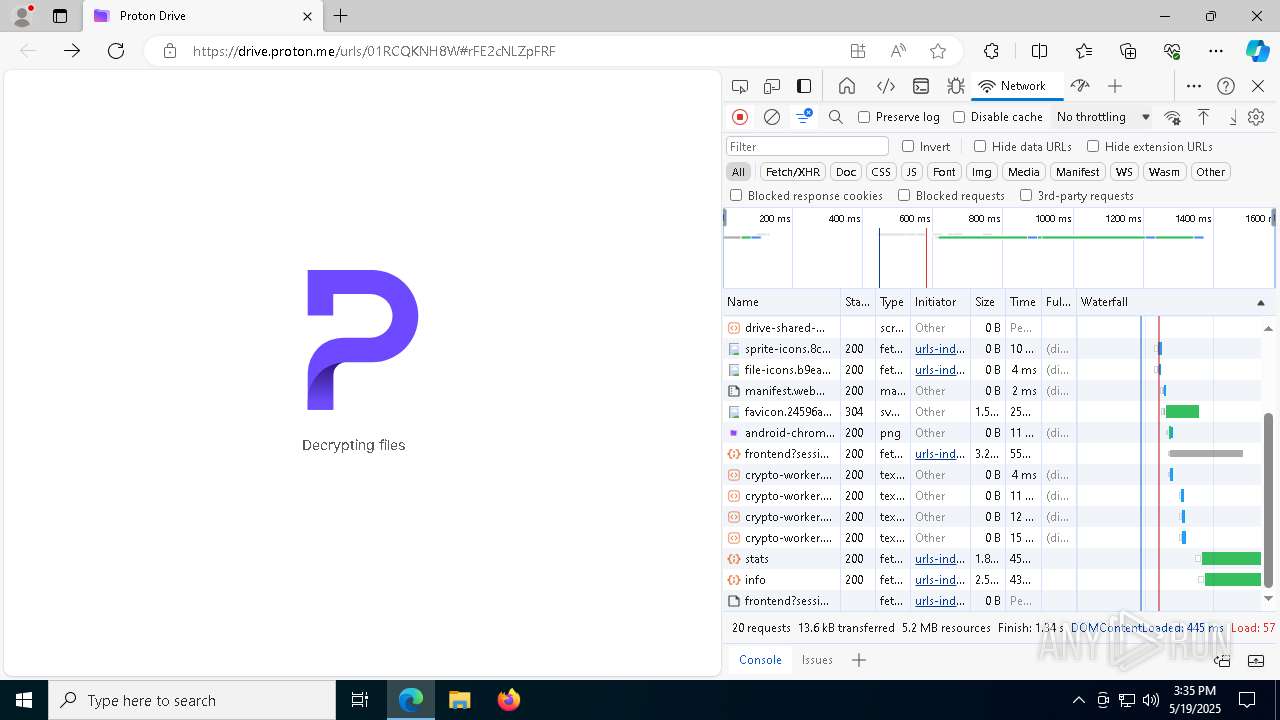The image size is (1280, 720).
Task: Select the stats request row
Action: click(x=992, y=559)
